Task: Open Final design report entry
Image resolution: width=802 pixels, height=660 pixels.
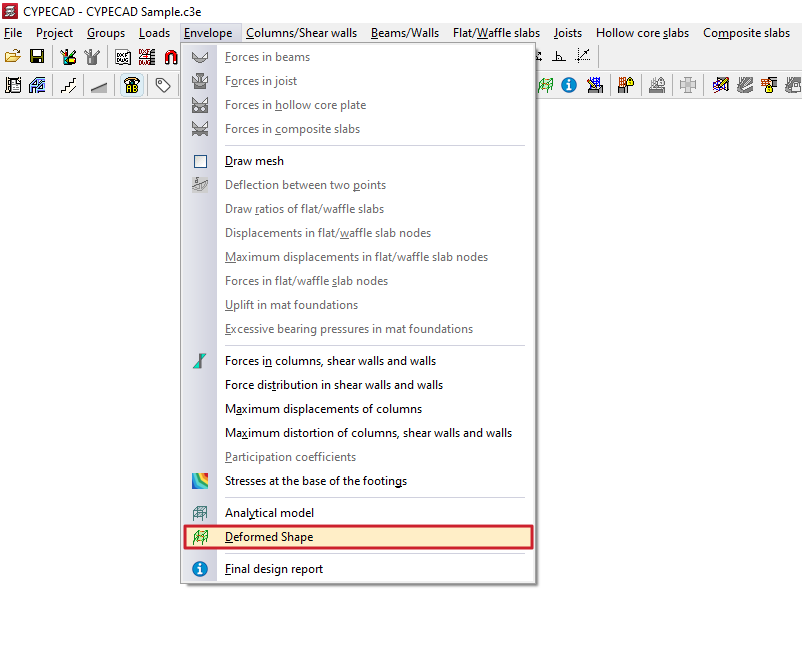Action: coord(358,569)
